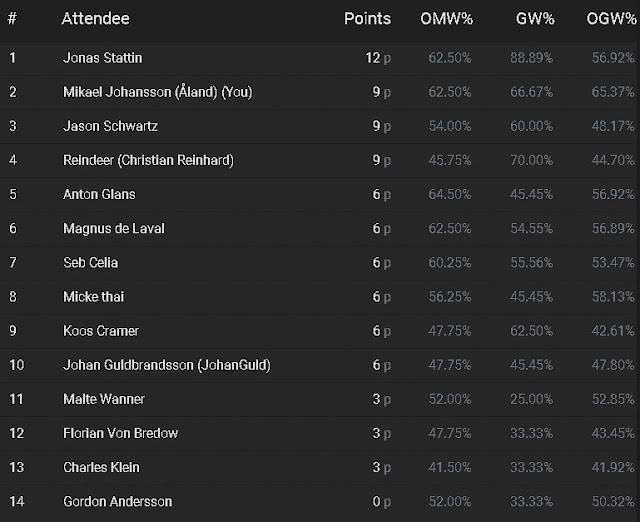Click on Seb Celia's name
Viewport: 640px width, 522px height.
91,262
